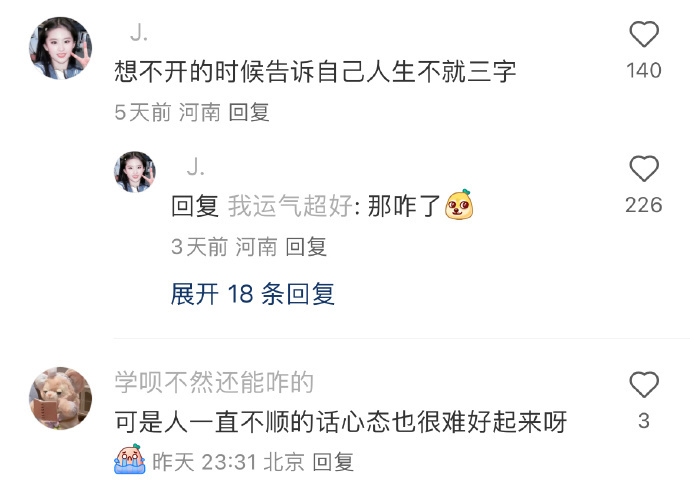Like the comment with 140 likes
Image resolution: width=690 pixels, height=482 pixels.
644,34
